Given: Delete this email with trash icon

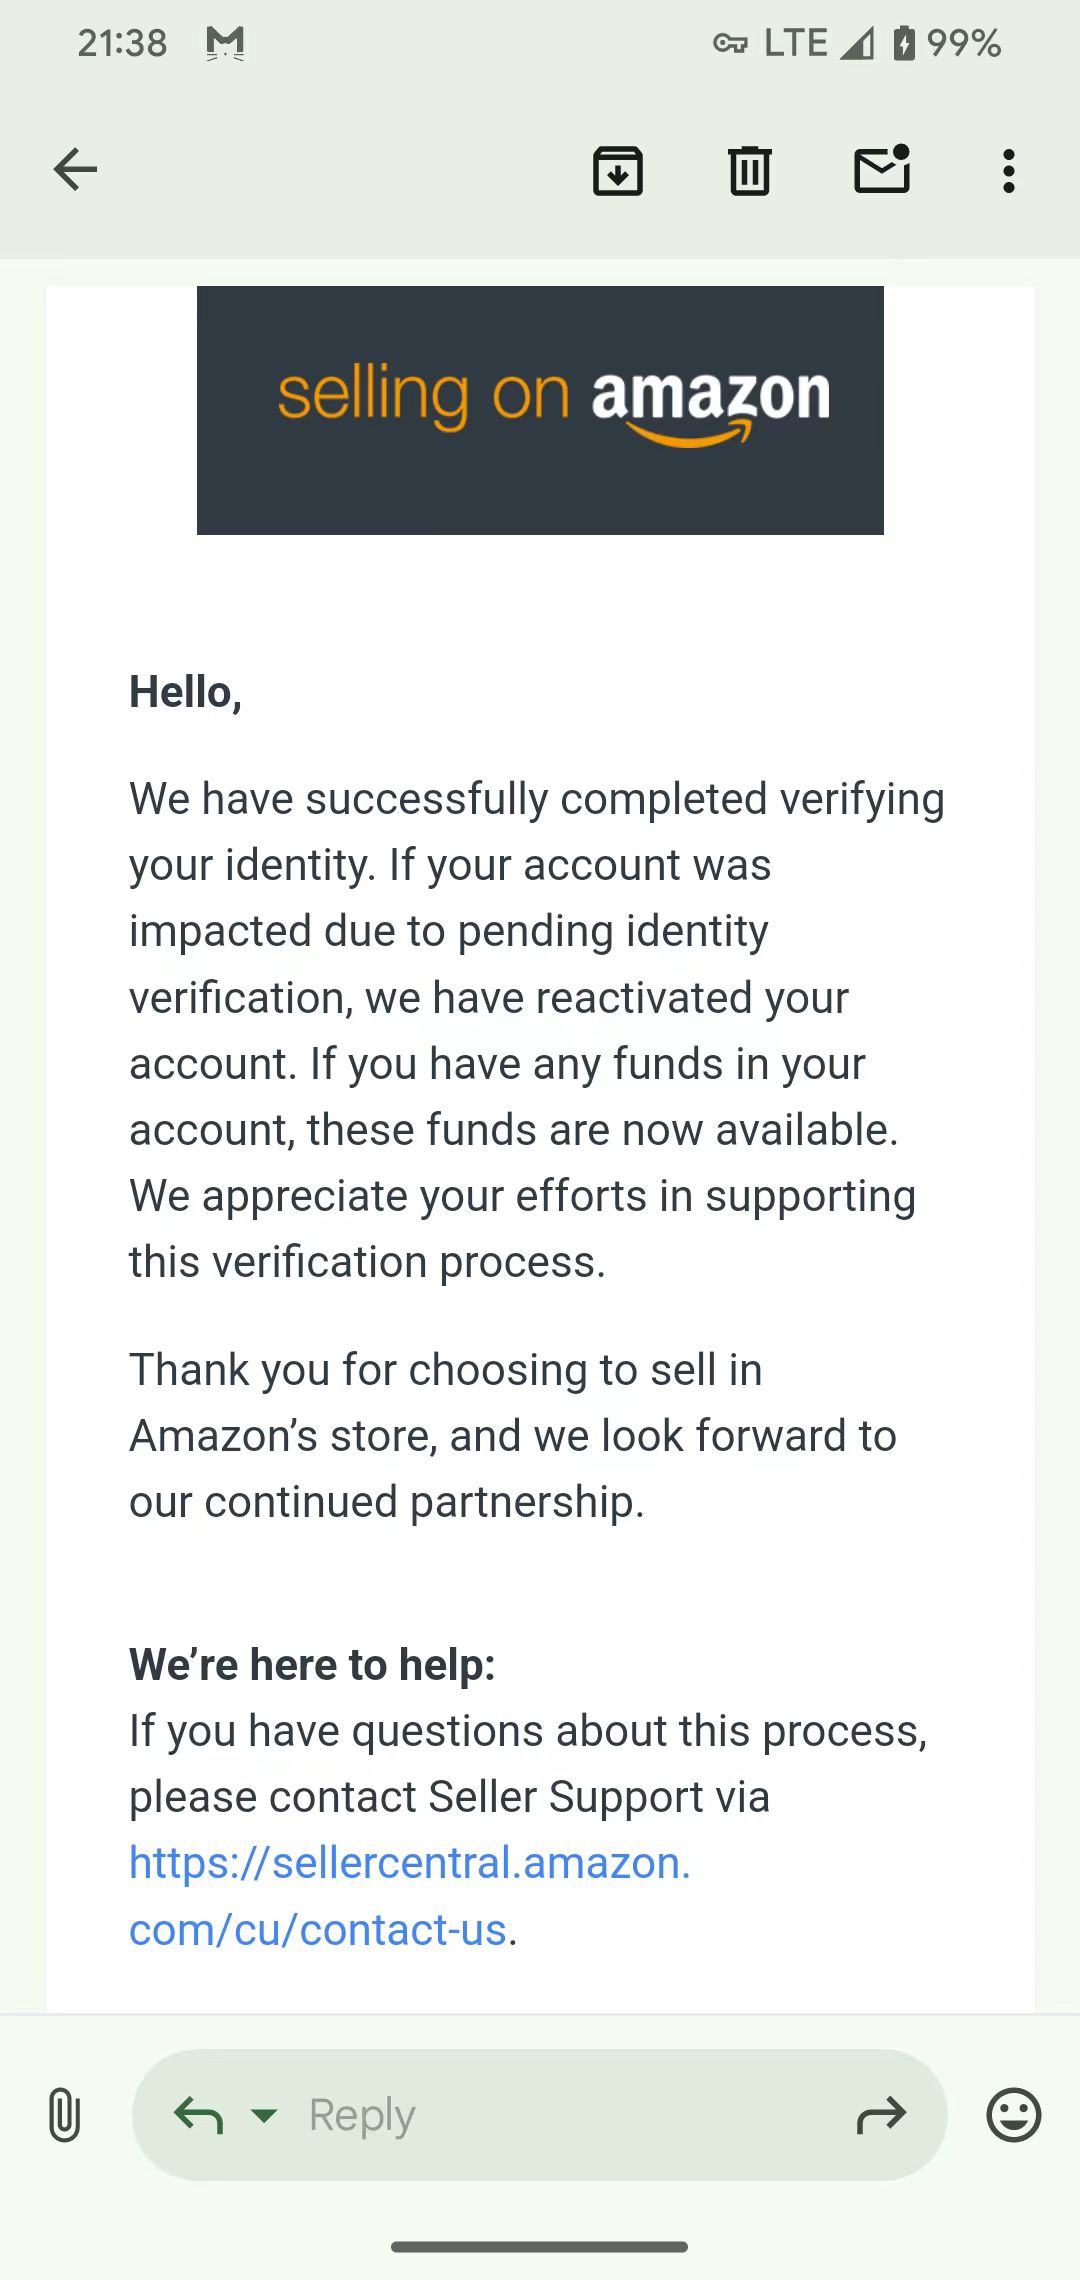Looking at the screenshot, I should tap(749, 170).
